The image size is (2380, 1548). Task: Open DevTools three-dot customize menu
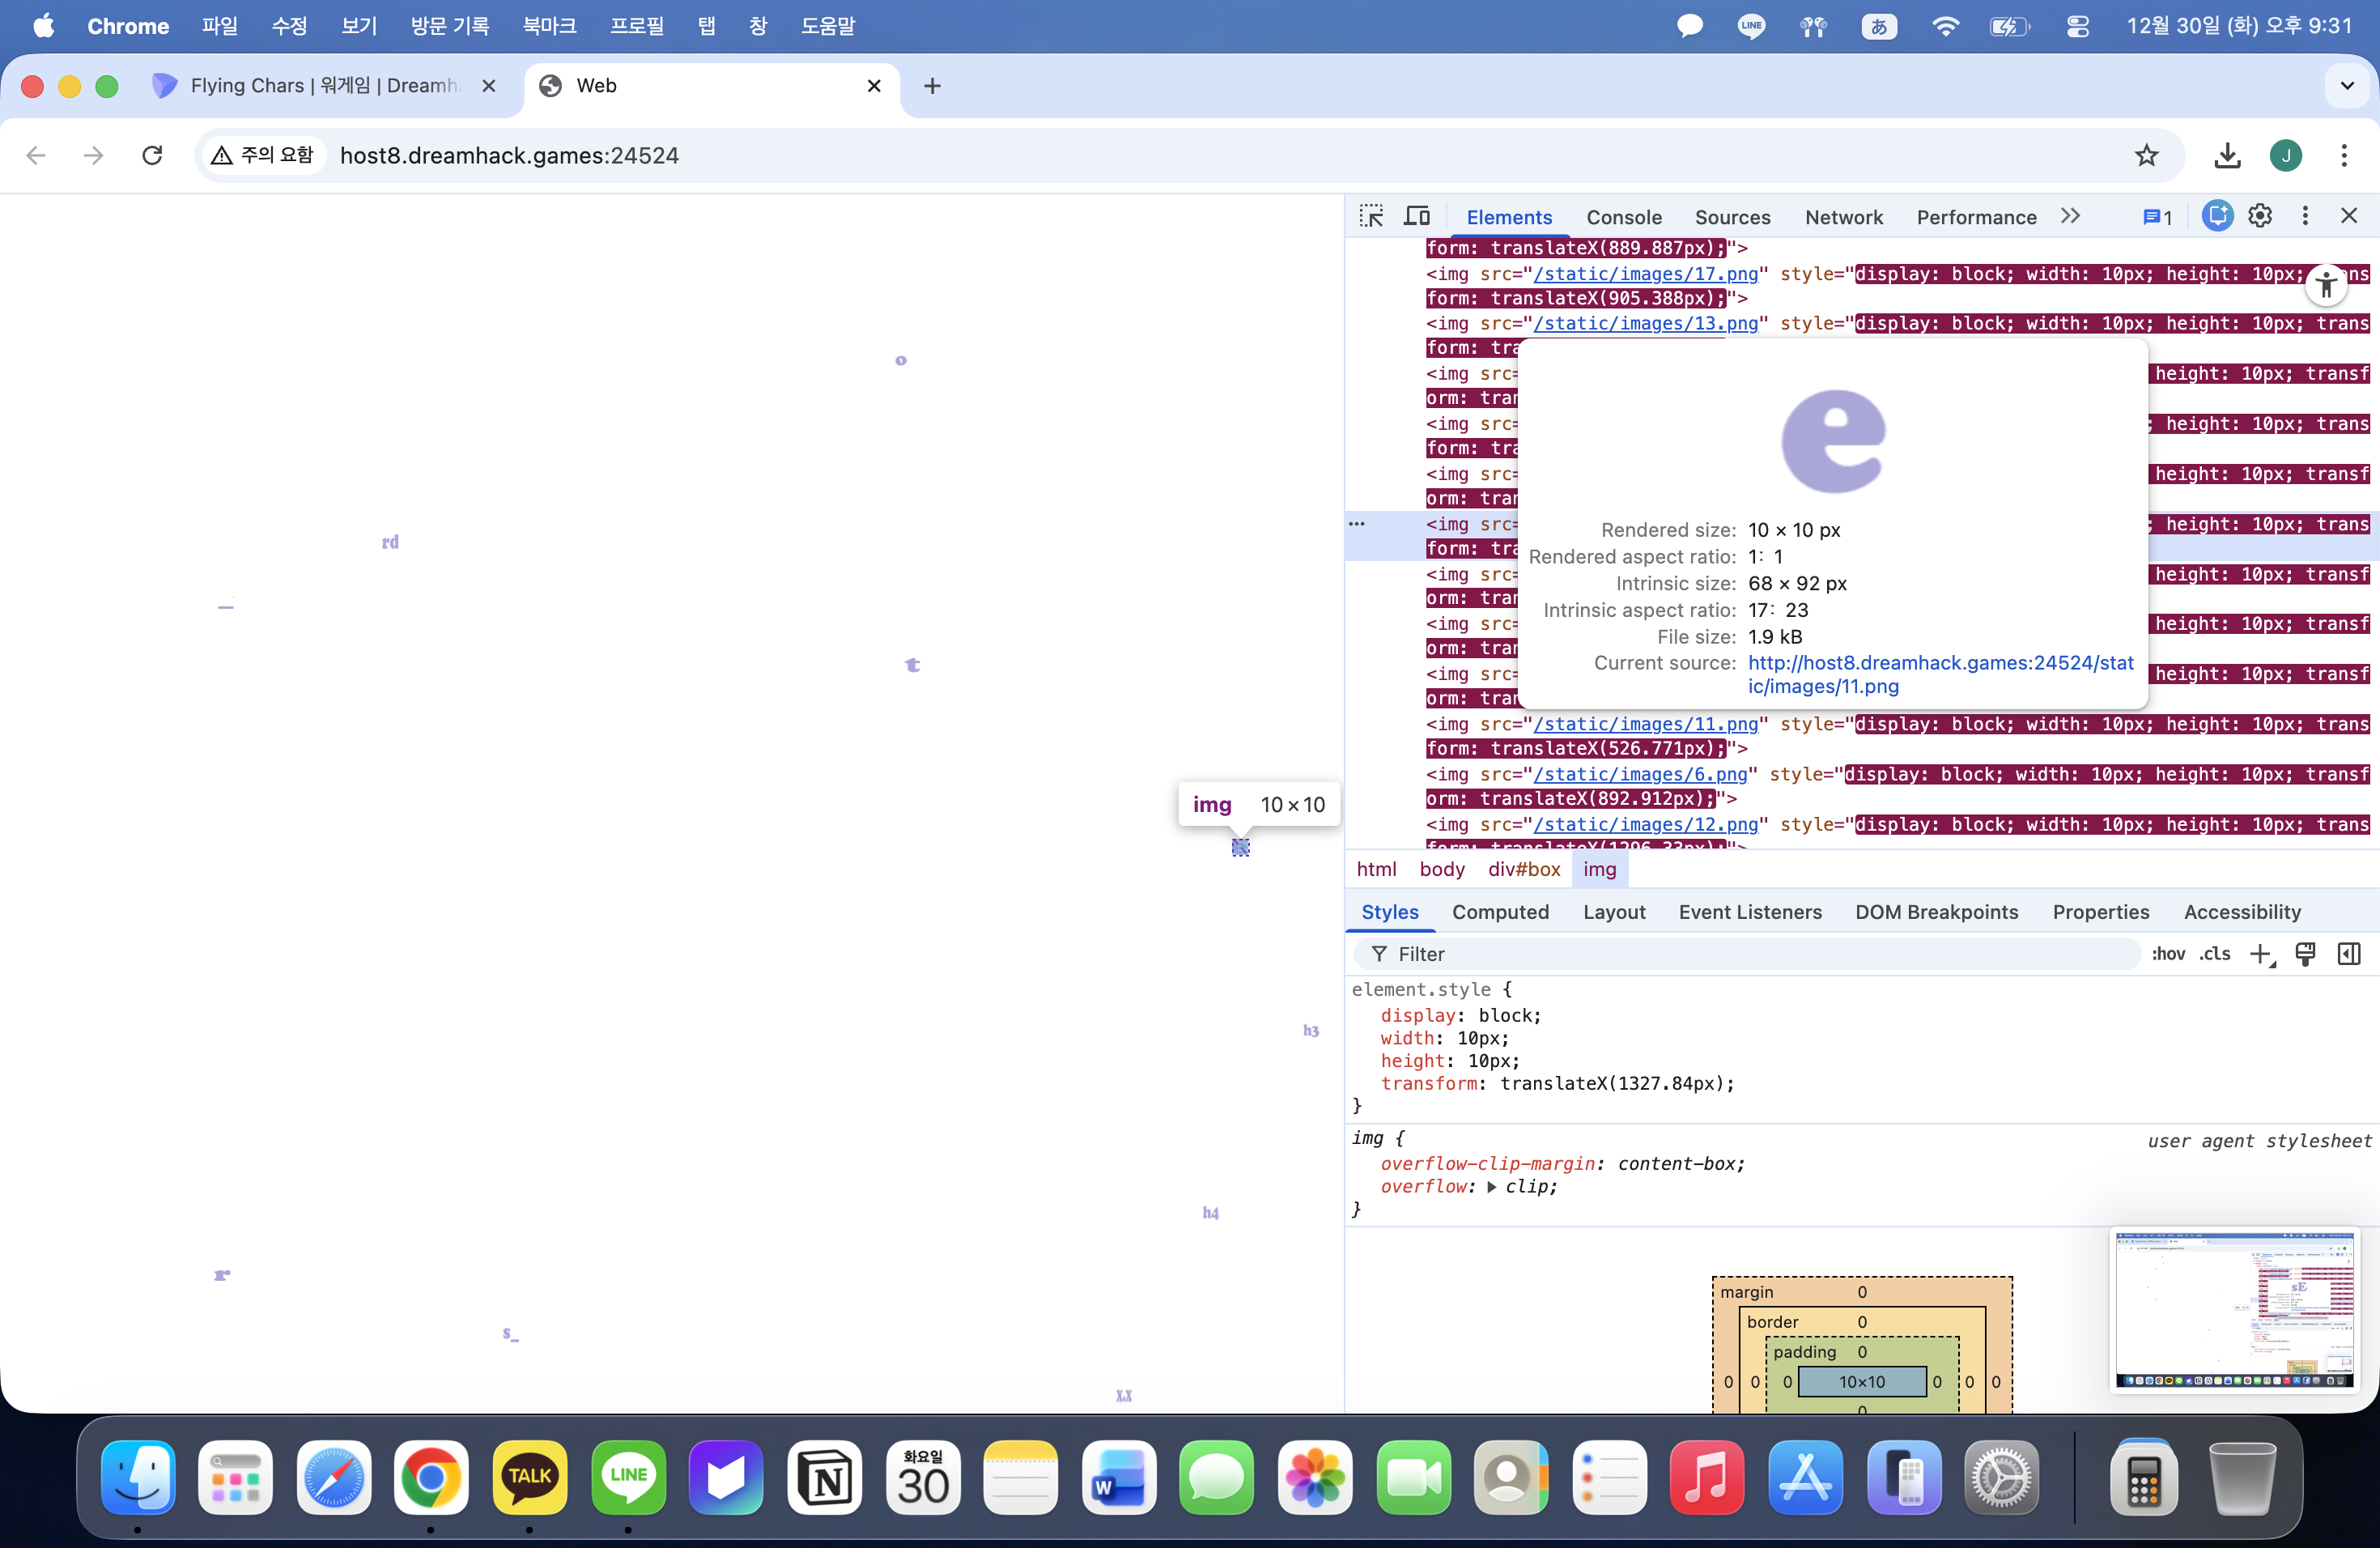[x=2305, y=216]
